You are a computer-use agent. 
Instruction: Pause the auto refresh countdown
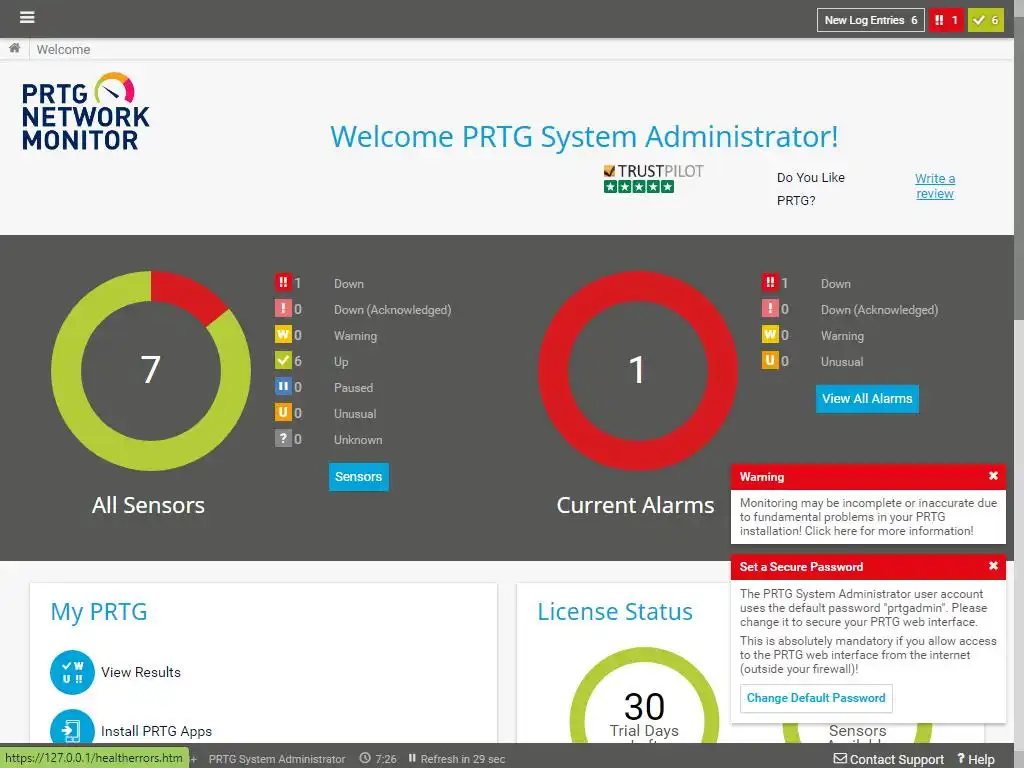456,759
